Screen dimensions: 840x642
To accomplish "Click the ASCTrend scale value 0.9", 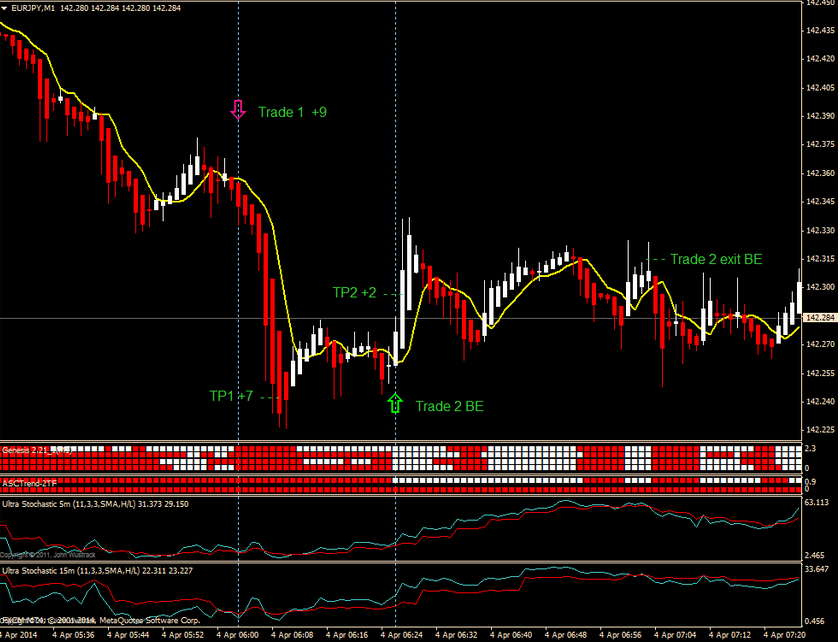I will click(810, 482).
